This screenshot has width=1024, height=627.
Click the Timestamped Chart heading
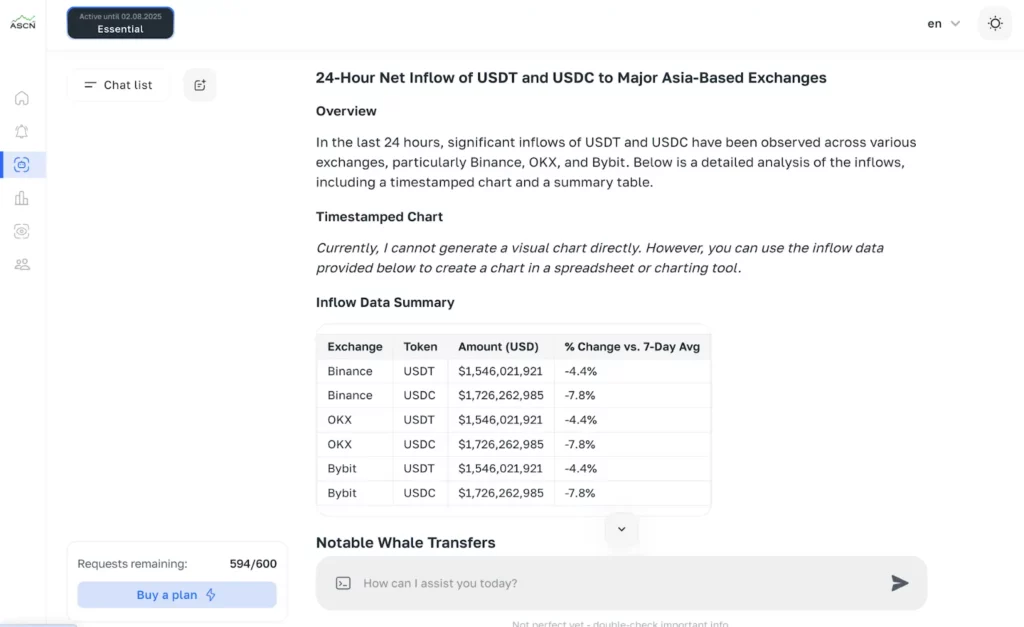379,217
